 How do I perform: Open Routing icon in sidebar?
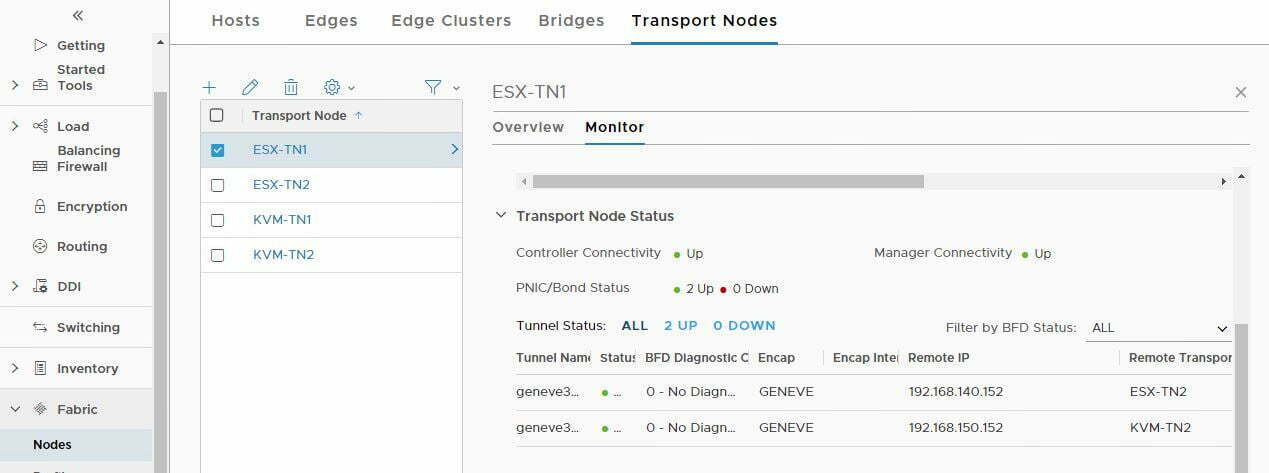click(x=40, y=246)
